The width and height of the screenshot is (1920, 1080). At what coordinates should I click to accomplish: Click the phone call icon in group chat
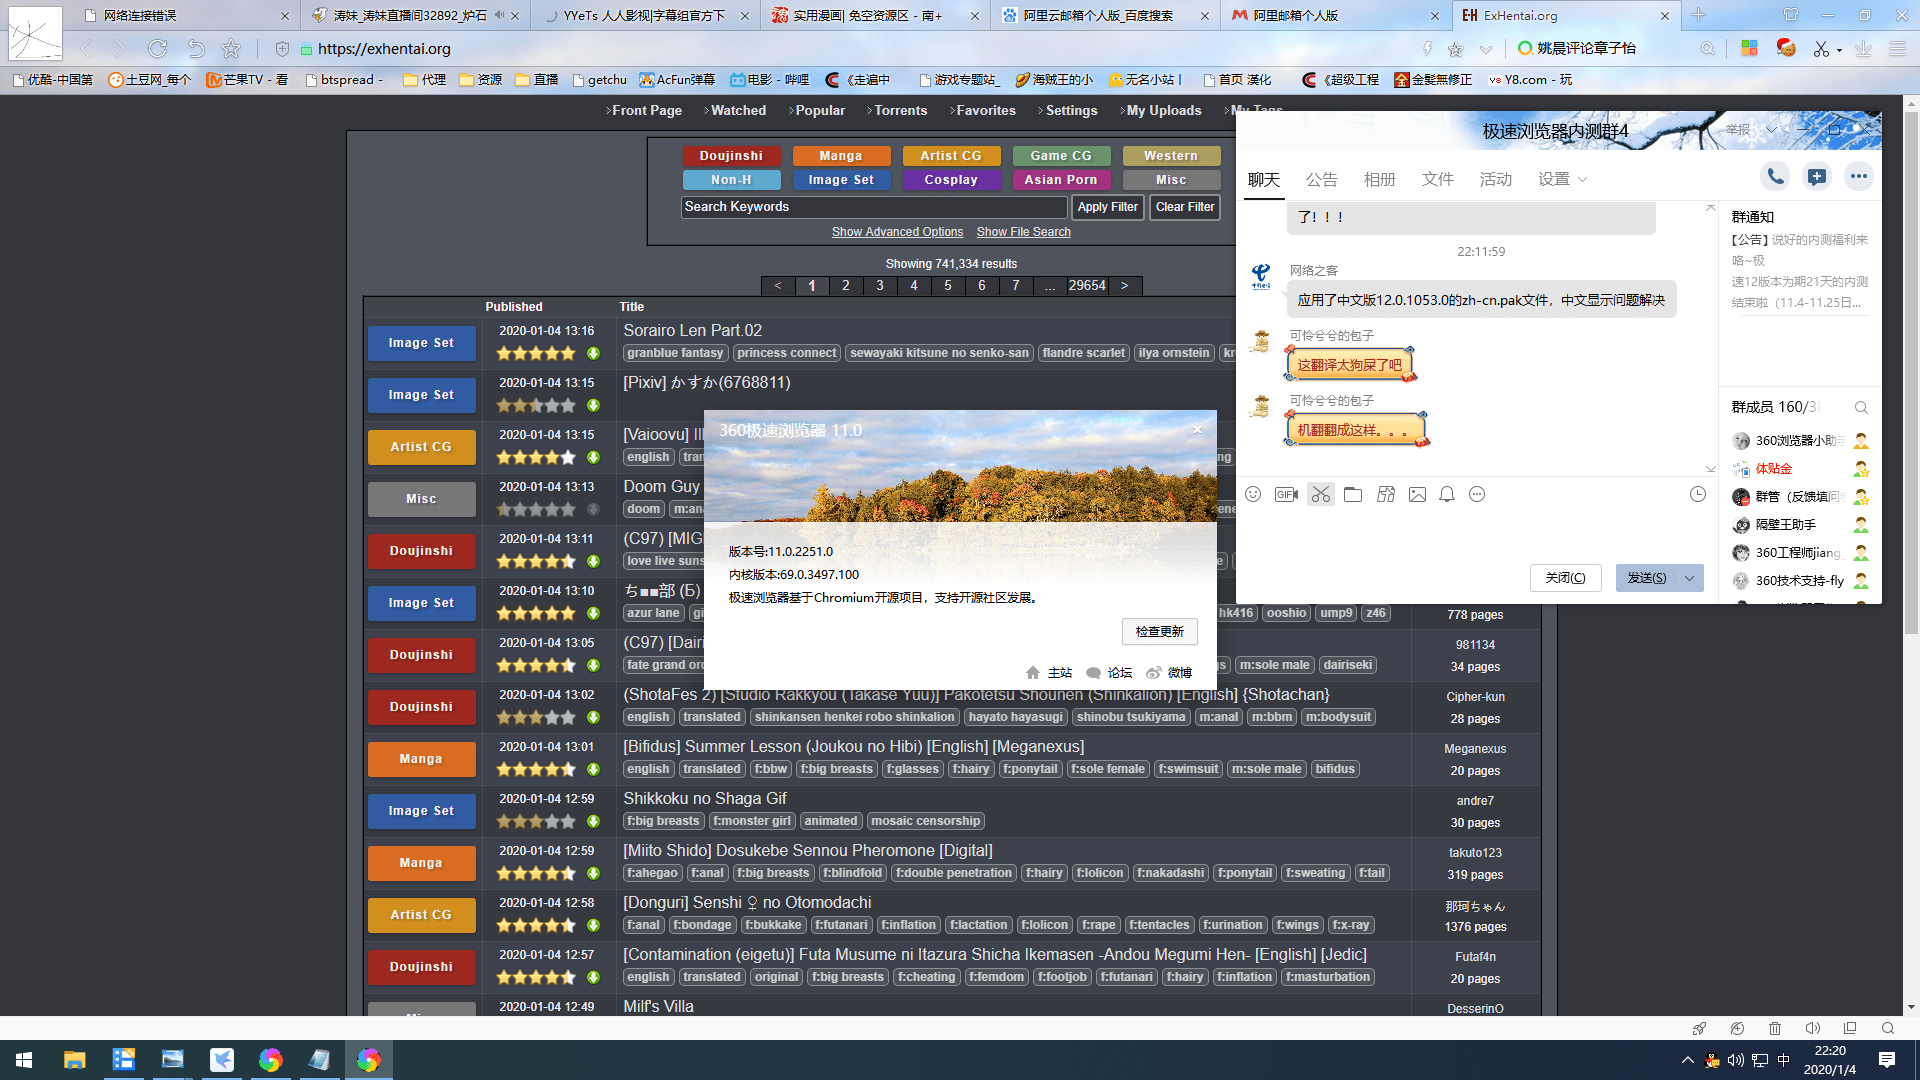tap(1775, 177)
